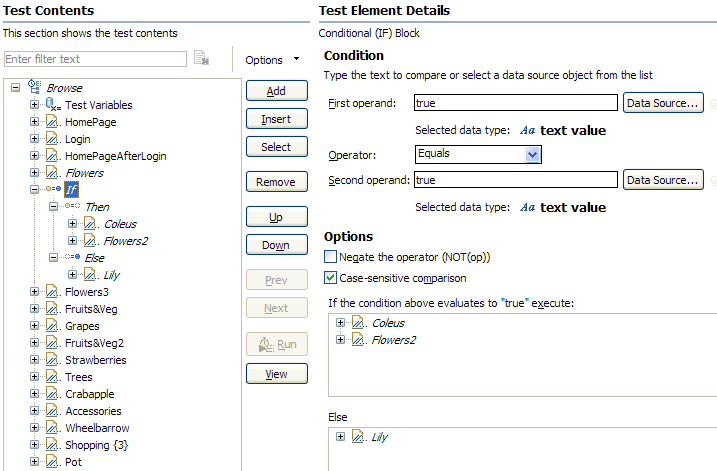Open the Options dropdown menu
The image size is (717, 471).
pyautogui.click(x=273, y=60)
